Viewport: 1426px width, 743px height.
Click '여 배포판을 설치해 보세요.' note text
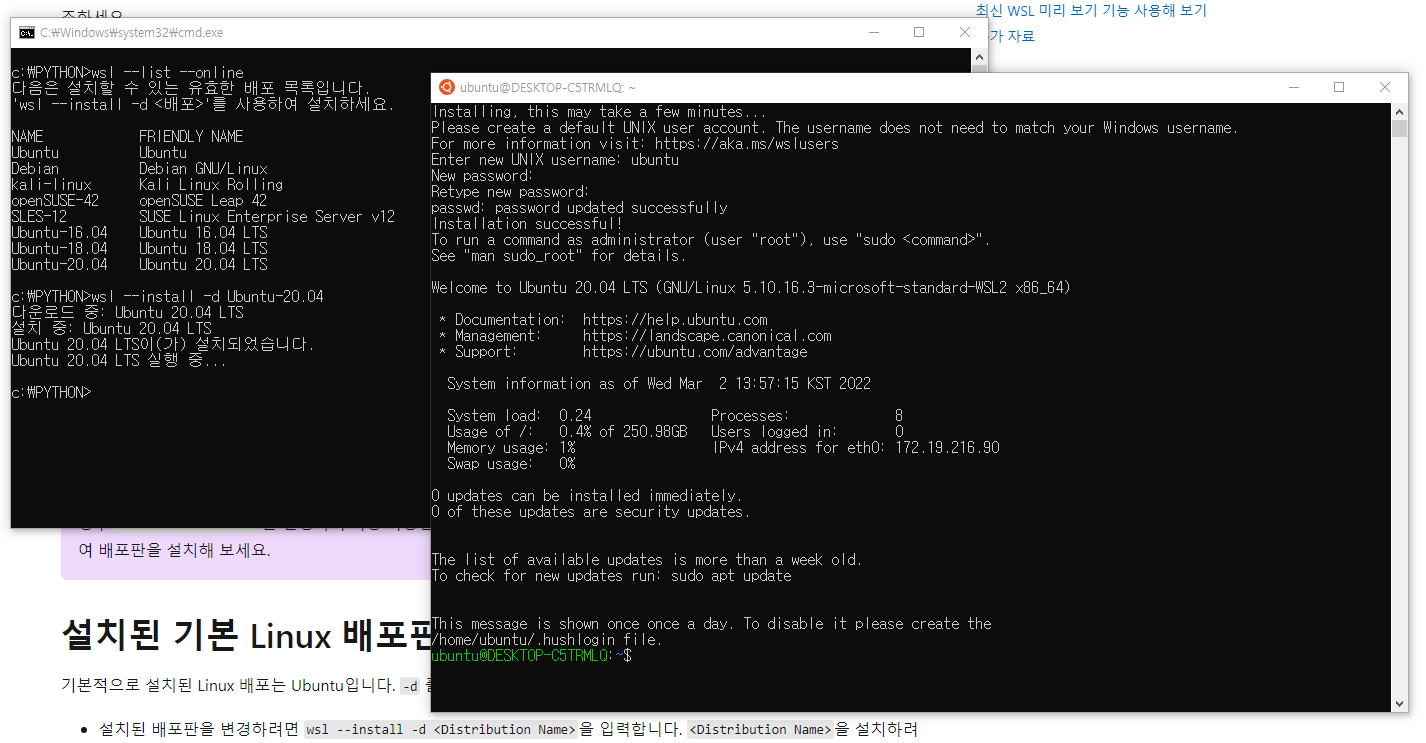174,550
